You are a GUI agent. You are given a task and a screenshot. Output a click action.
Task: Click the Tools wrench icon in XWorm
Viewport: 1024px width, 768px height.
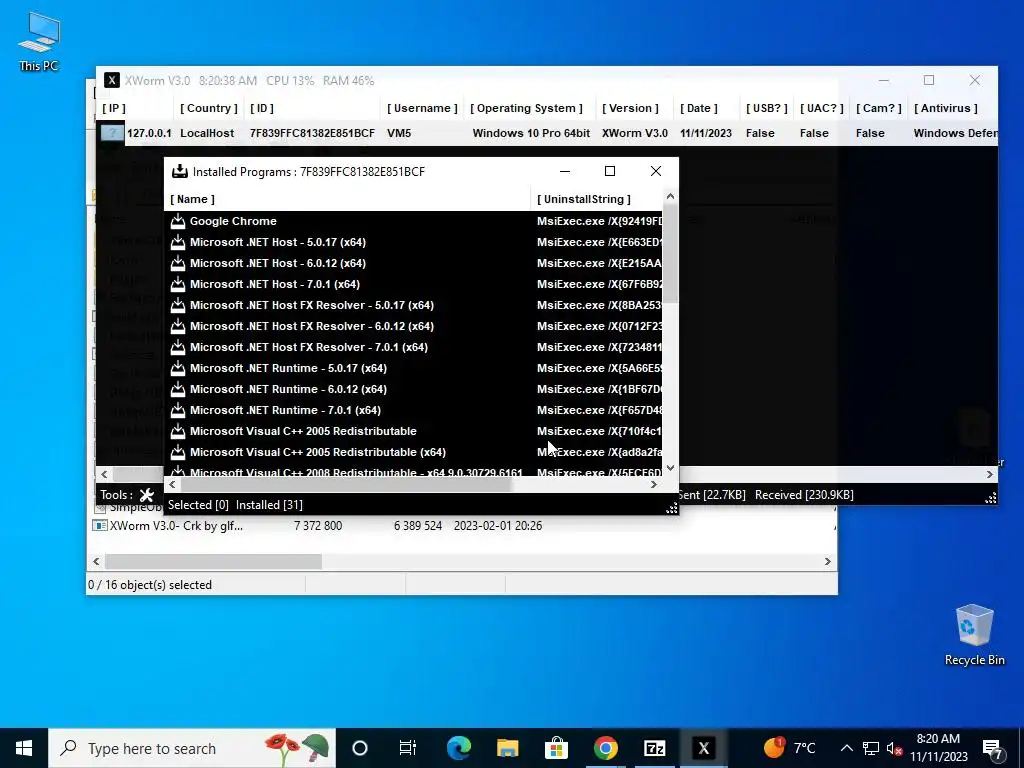(x=146, y=495)
